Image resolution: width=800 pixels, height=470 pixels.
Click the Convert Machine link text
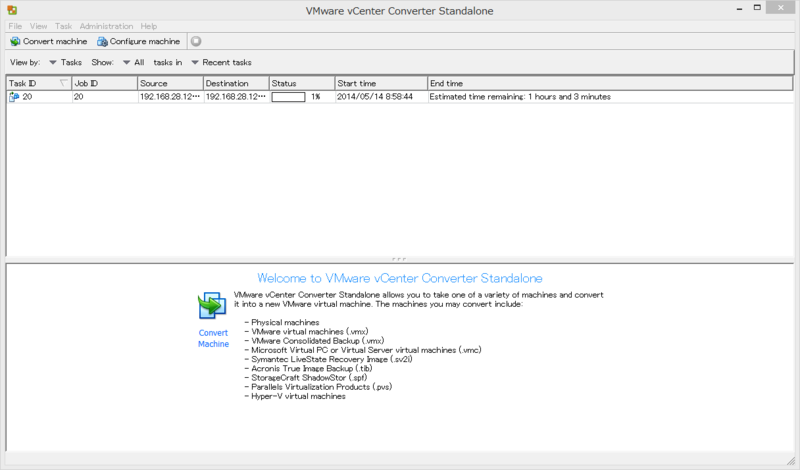(213, 338)
